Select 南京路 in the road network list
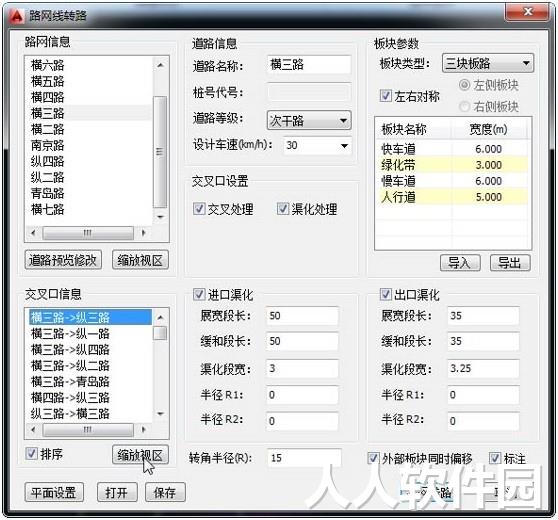 [47, 145]
